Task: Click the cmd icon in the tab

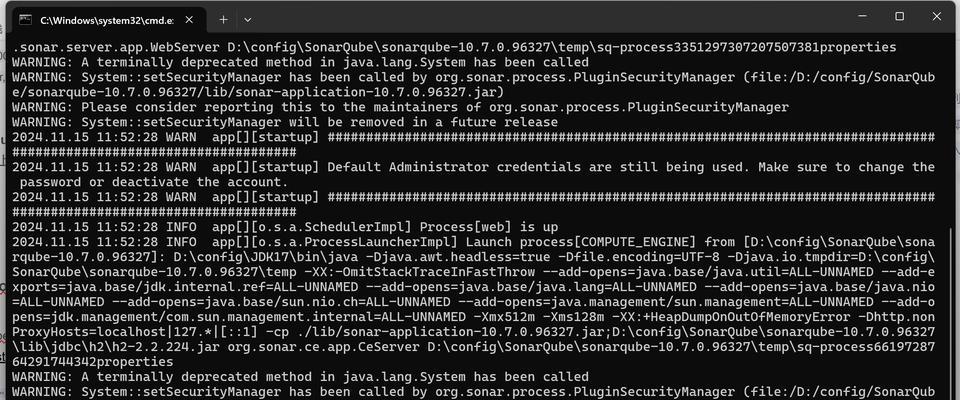Action: pyautogui.click(x=26, y=20)
